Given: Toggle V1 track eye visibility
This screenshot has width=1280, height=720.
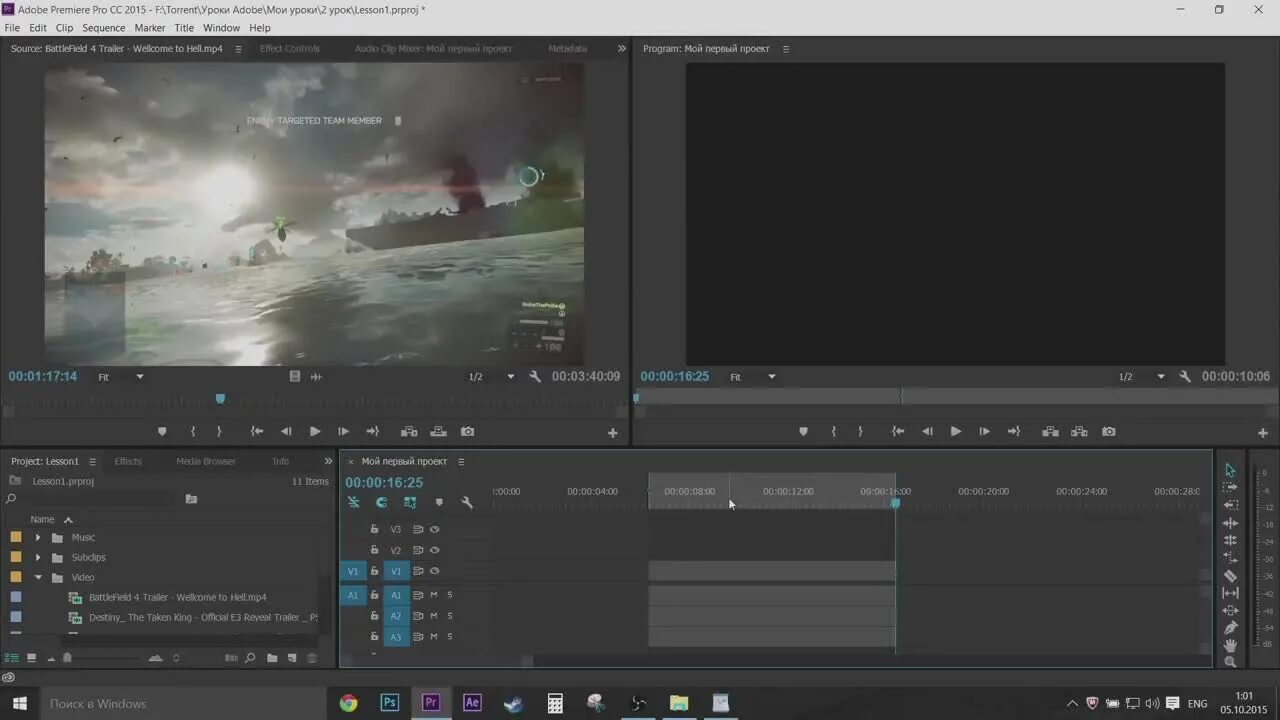Looking at the screenshot, I should coord(435,571).
